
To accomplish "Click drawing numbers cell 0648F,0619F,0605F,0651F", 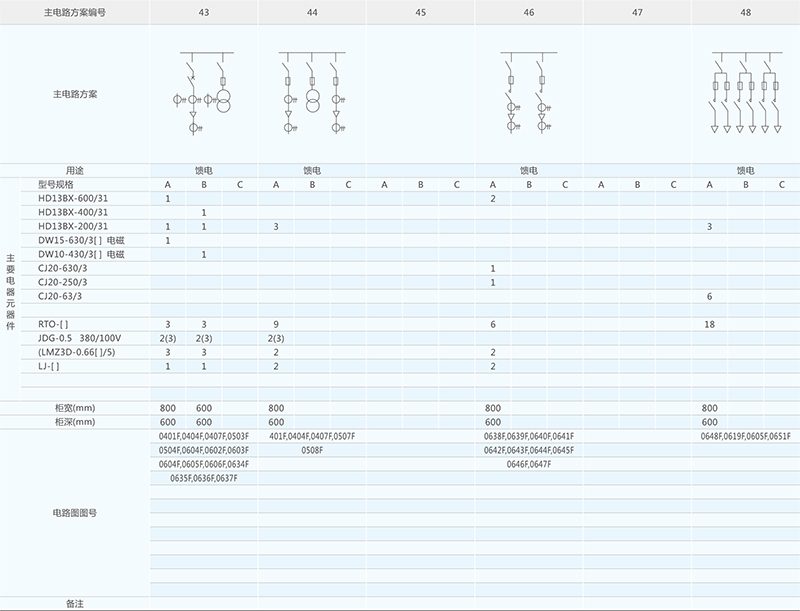I will point(745,437).
